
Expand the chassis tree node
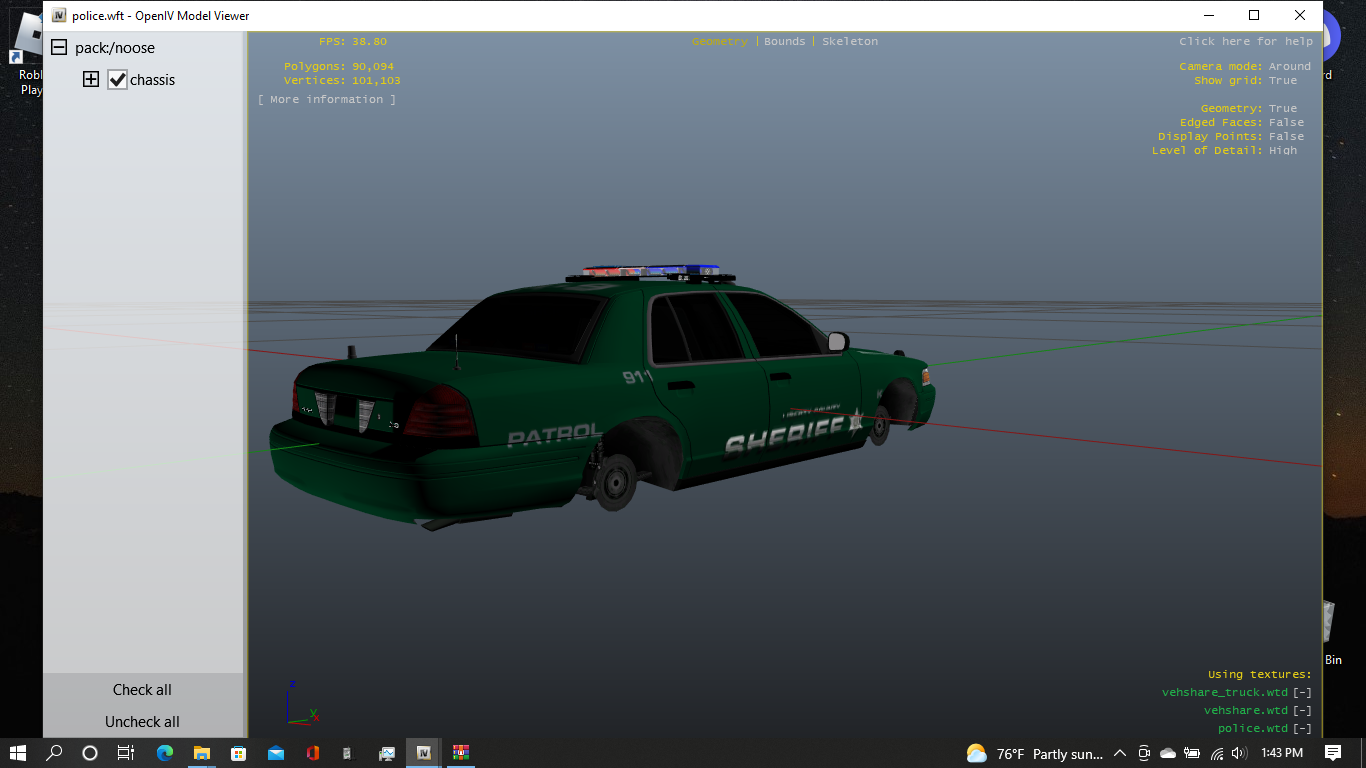tap(91, 79)
